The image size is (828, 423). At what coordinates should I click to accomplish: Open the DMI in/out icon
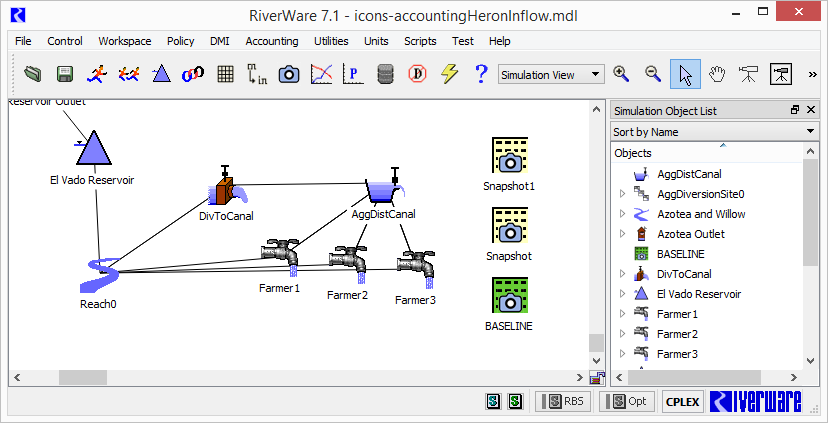(257, 74)
